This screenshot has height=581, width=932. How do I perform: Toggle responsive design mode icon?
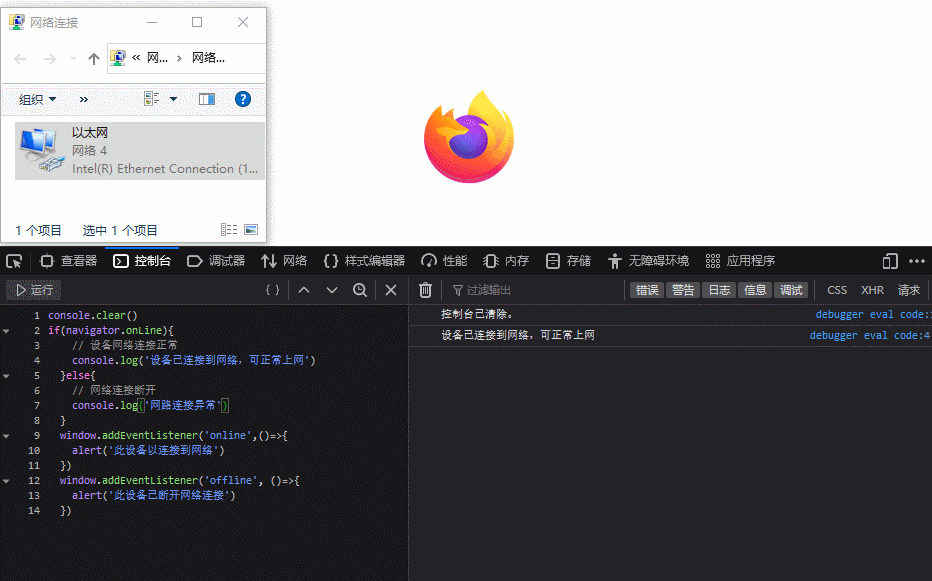coord(890,261)
